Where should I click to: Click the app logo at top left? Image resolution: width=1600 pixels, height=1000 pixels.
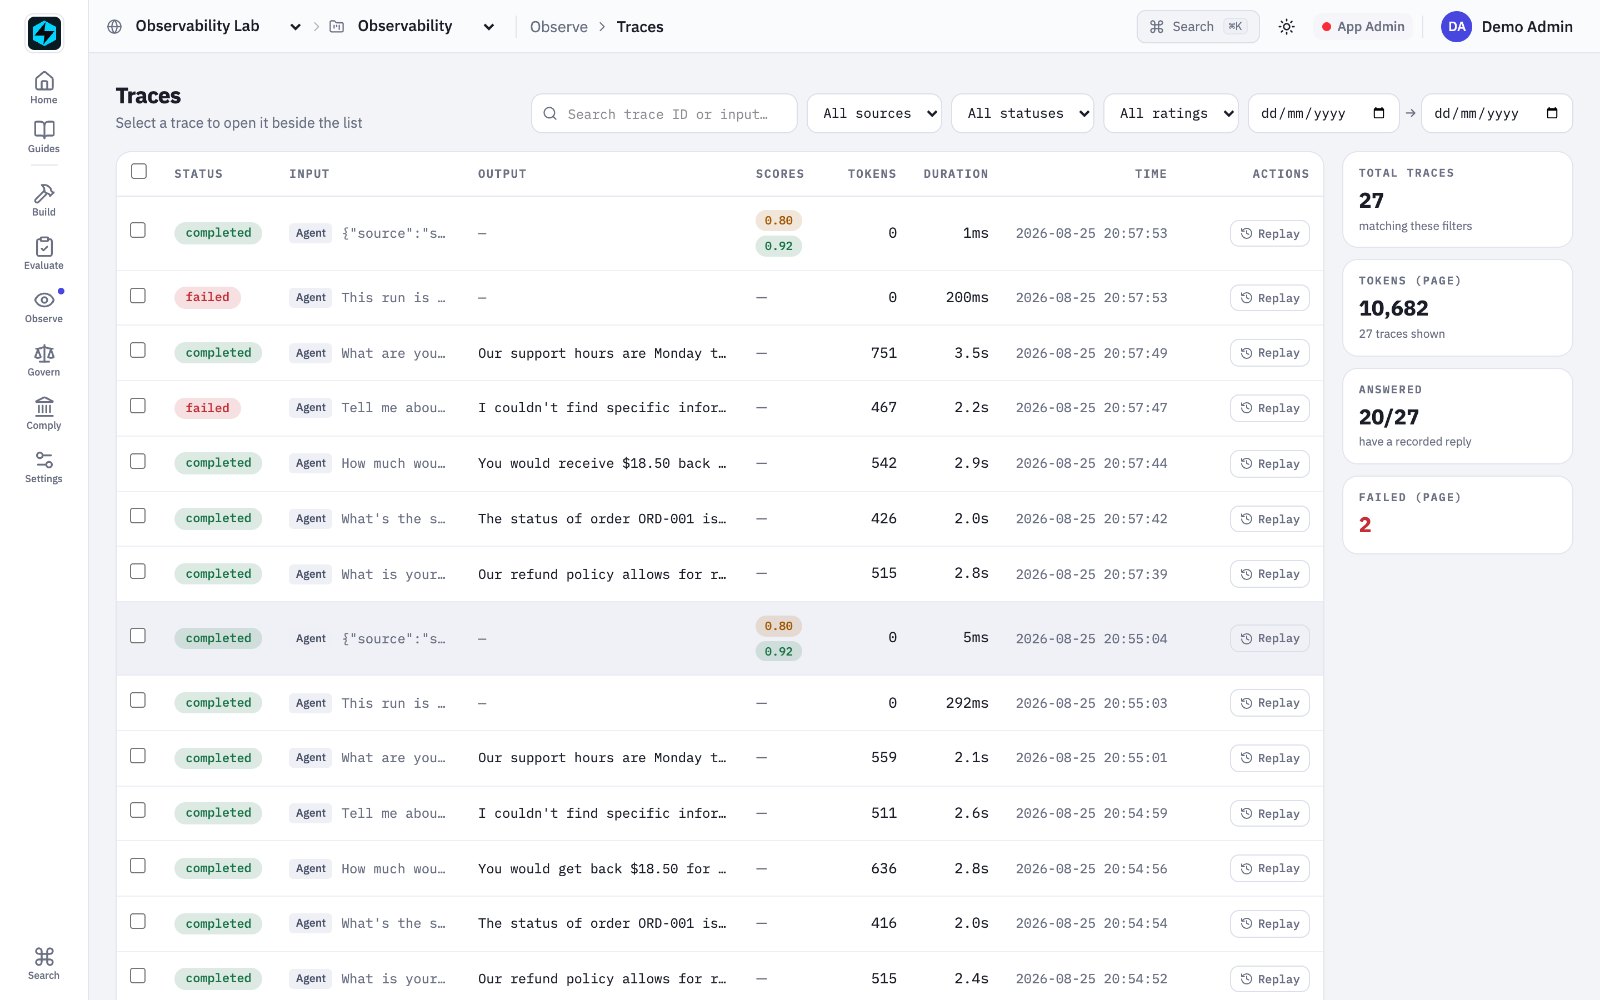pos(44,33)
